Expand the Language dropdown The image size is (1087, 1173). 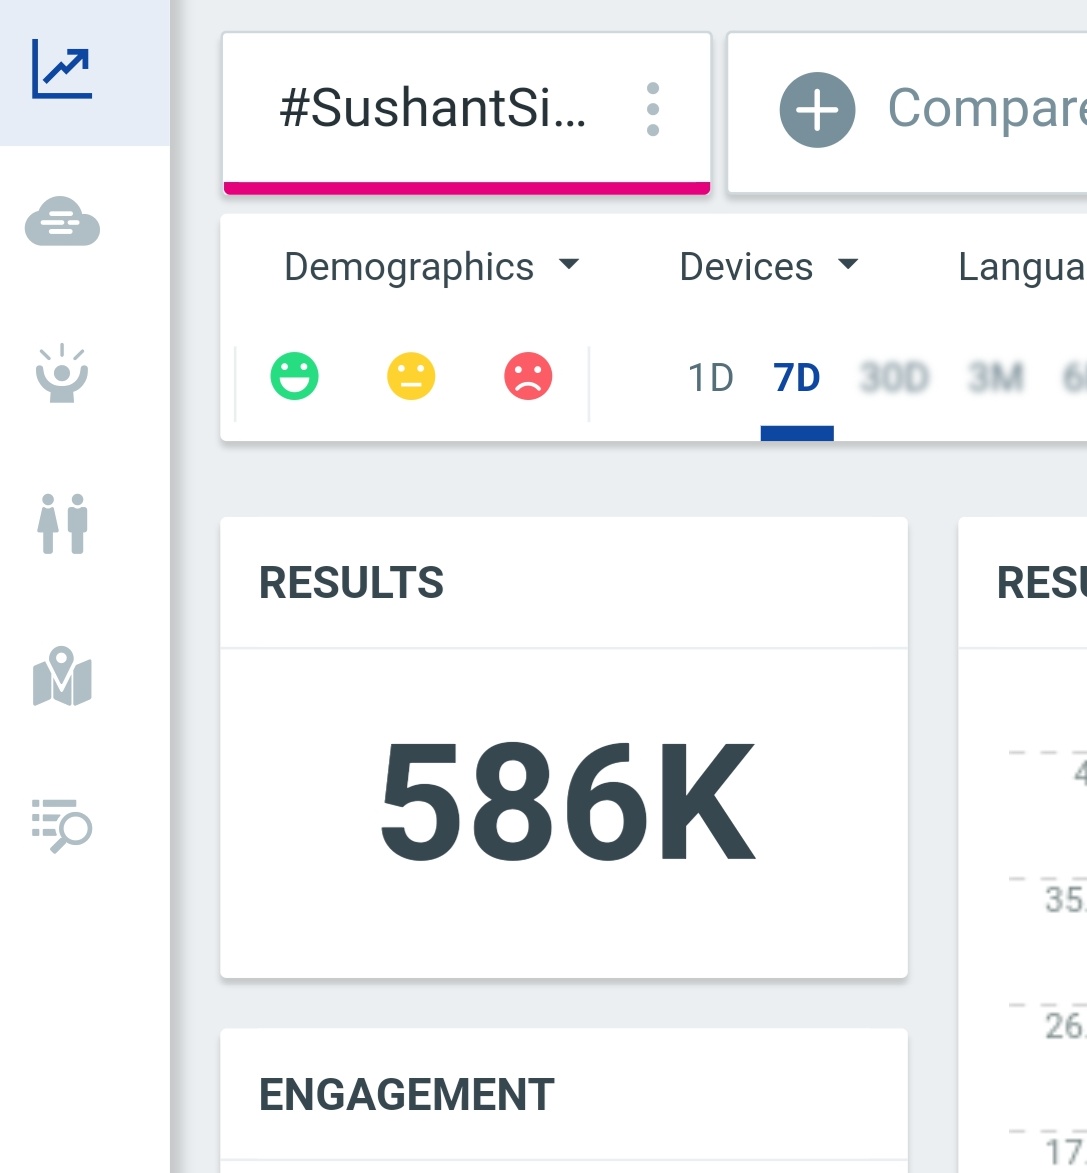tap(1022, 266)
